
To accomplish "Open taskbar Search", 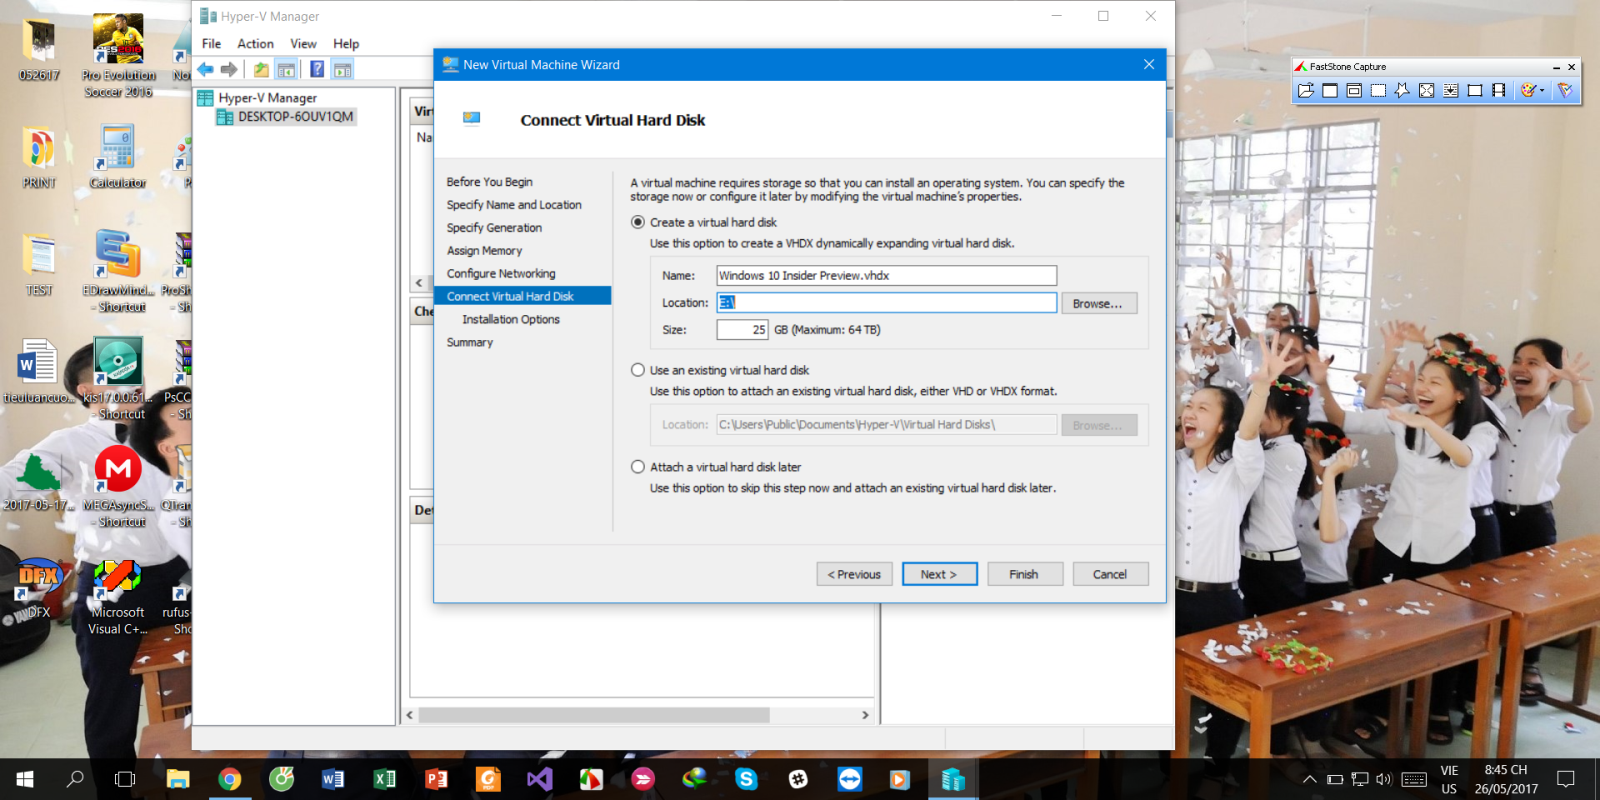I will pyautogui.click(x=75, y=779).
